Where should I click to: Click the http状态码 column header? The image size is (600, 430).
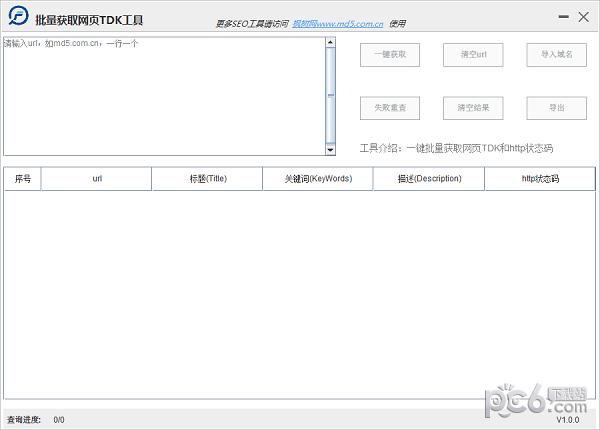539,179
